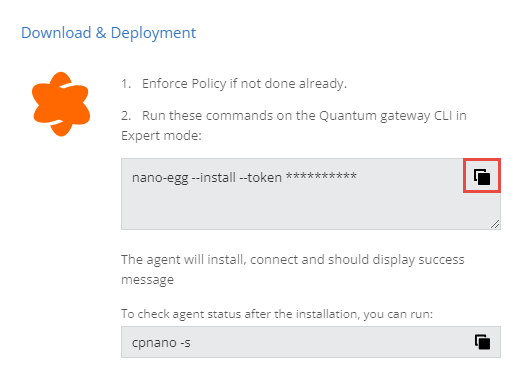Copy the nano-egg install command
Screen dimensions: 517x385
click(x=482, y=176)
